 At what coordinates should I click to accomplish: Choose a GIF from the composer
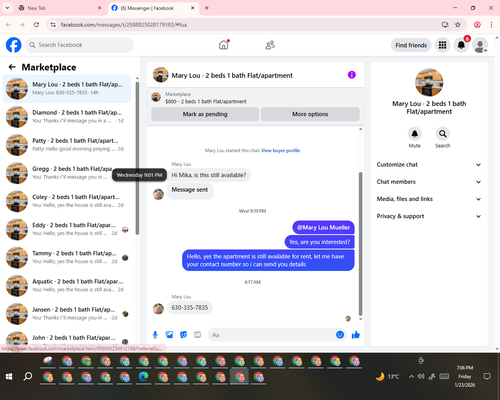pos(197,335)
